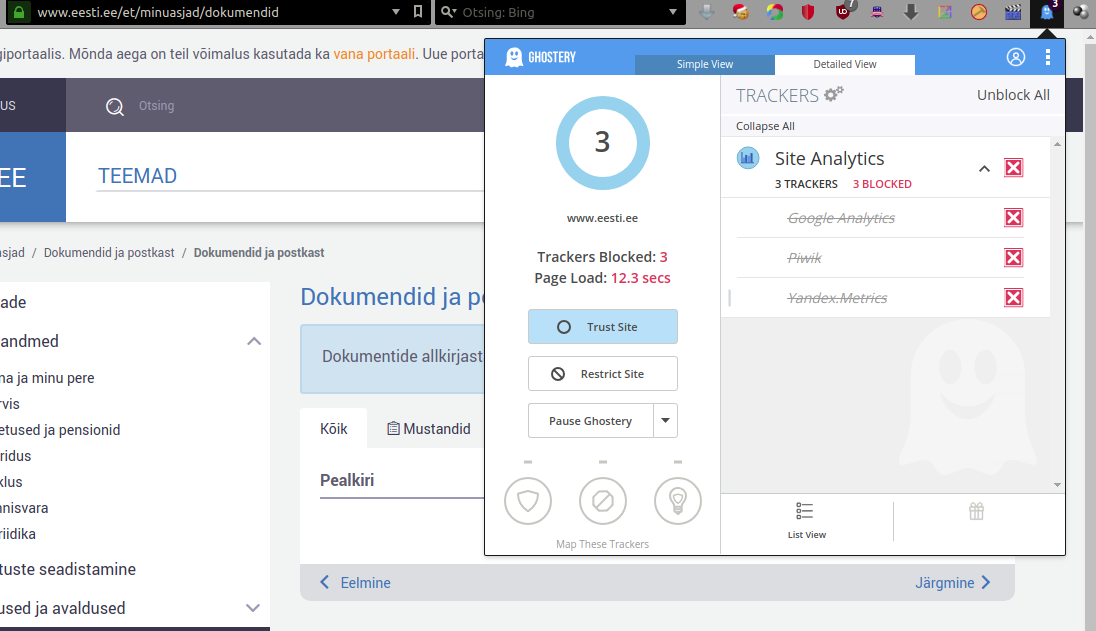Click the light-blue download arrow extension icon
This screenshot has width=1096, height=631.
pyautogui.click(x=707, y=12)
